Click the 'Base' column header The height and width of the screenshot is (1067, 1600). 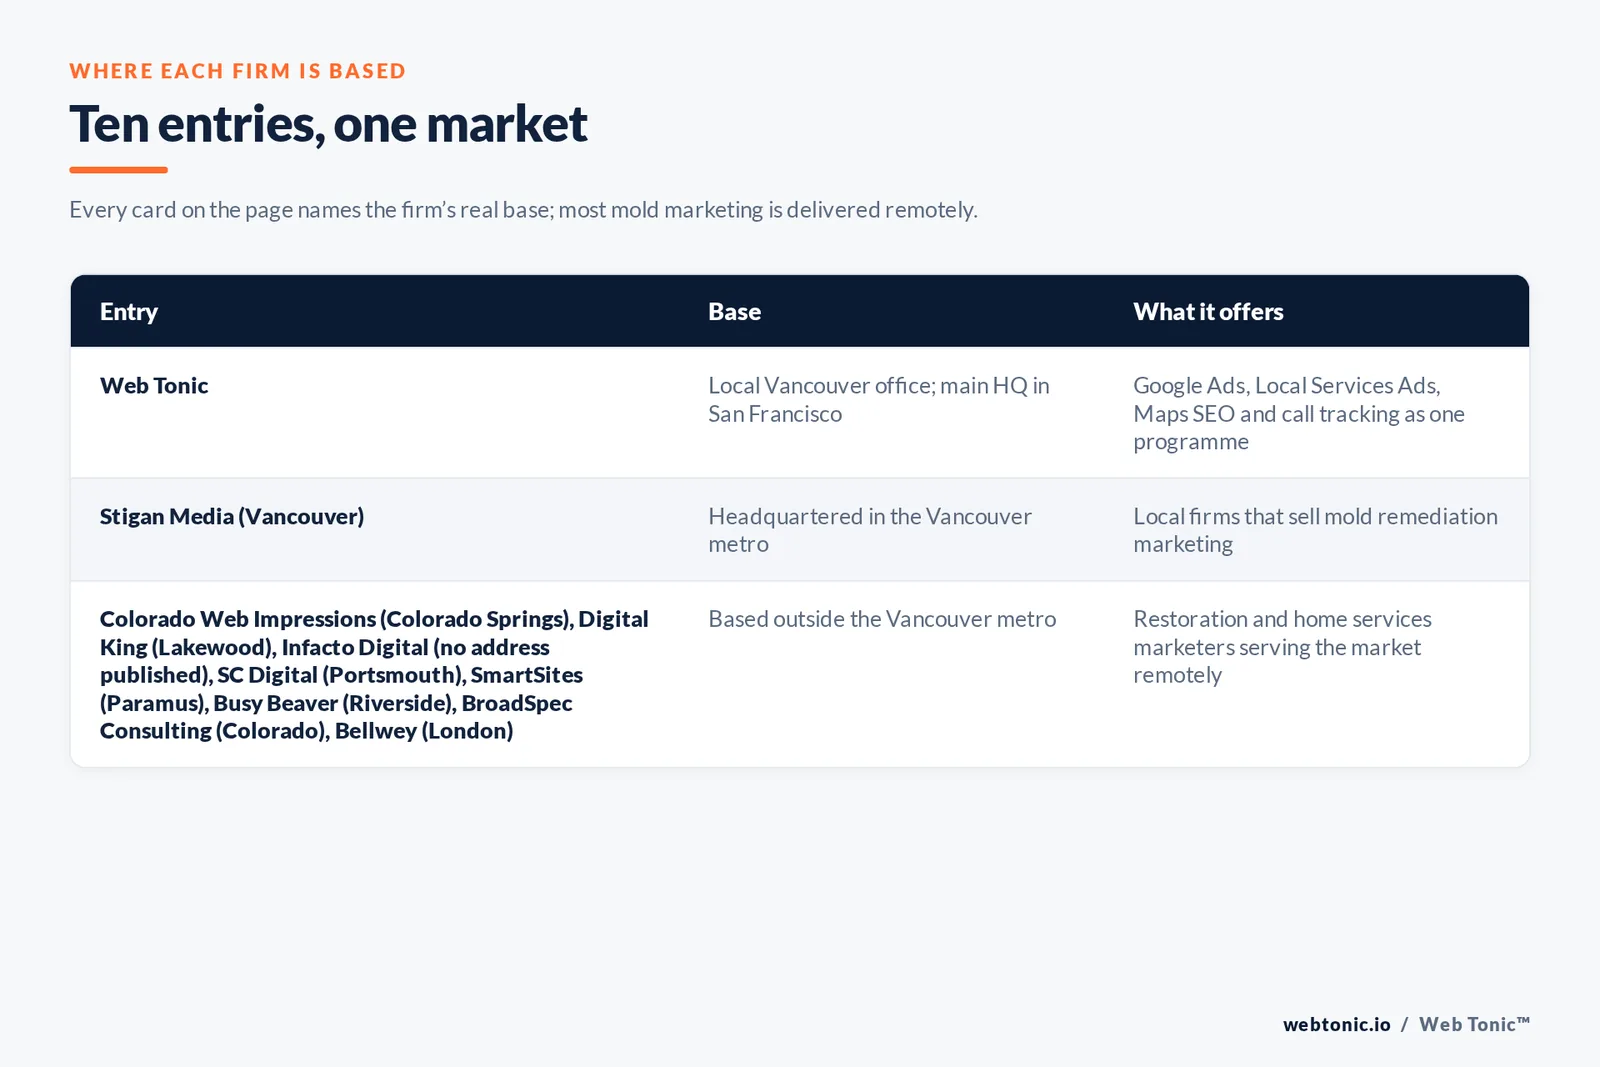(735, 312)
